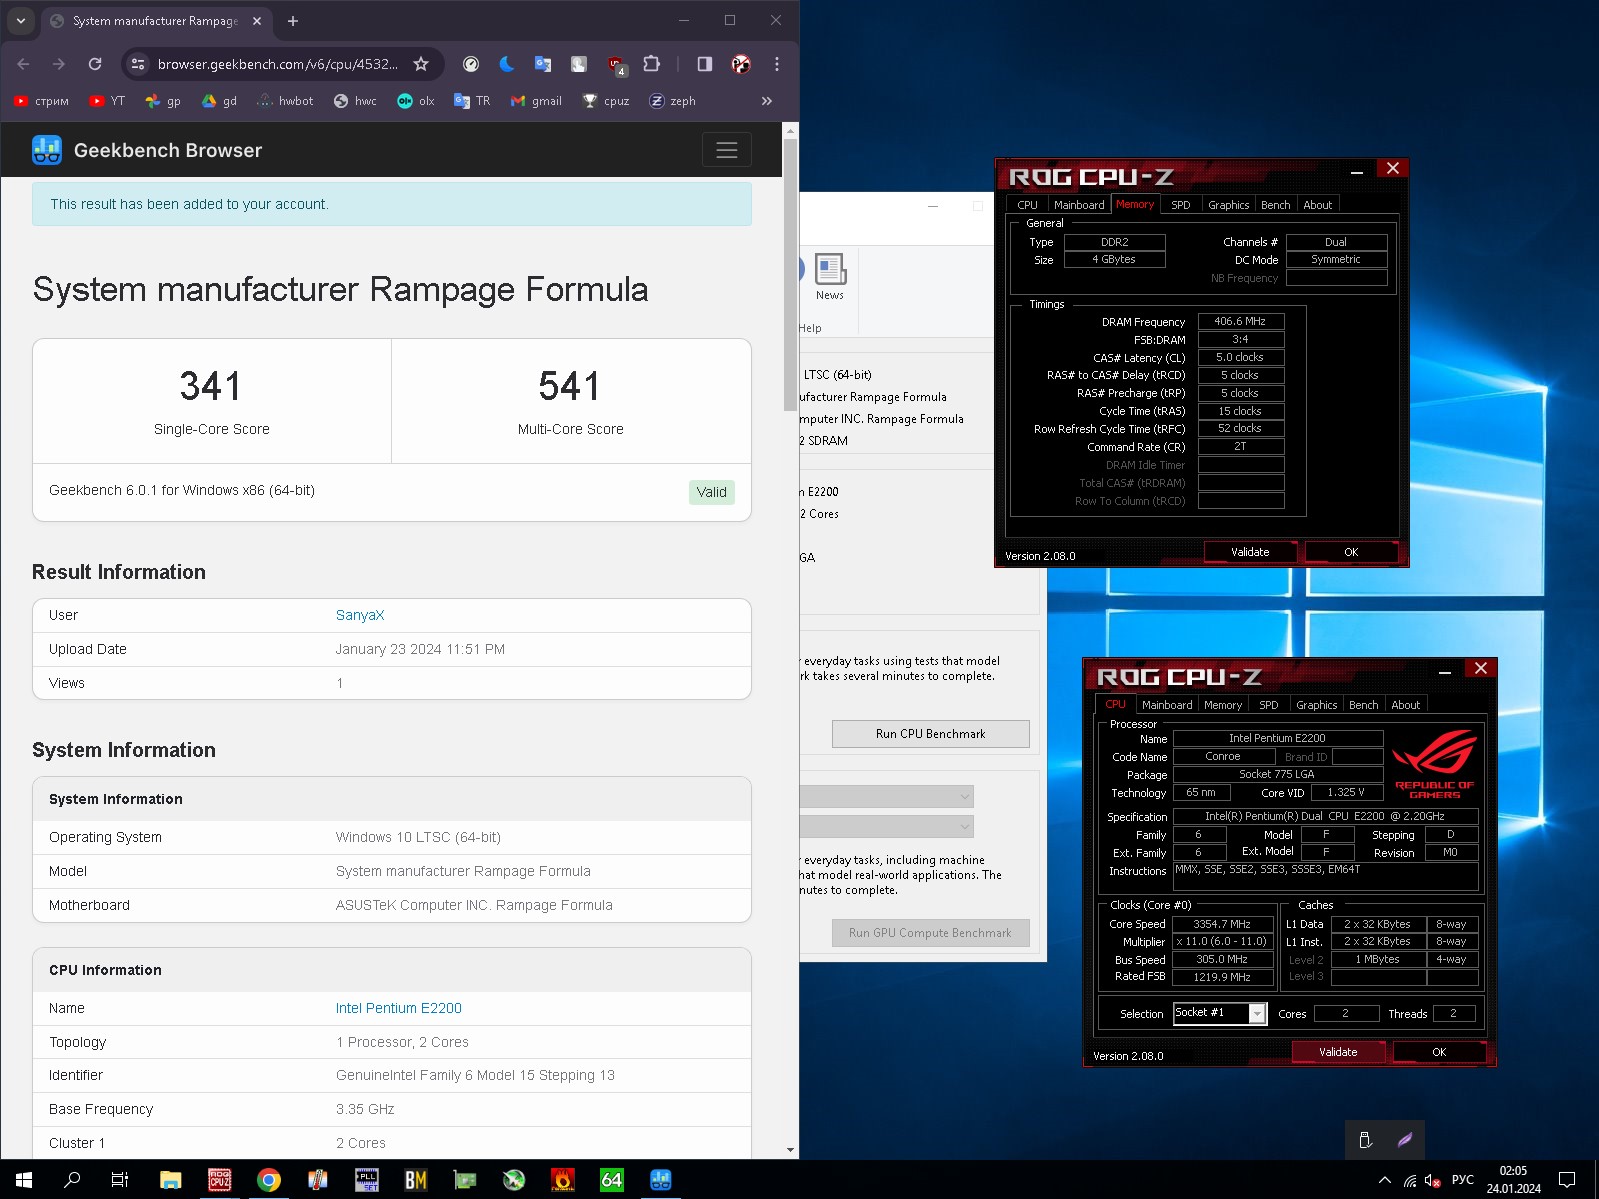Open the Windows notification center
Viewport: 1599px width, 1199px height.
coord(1567,1180)
